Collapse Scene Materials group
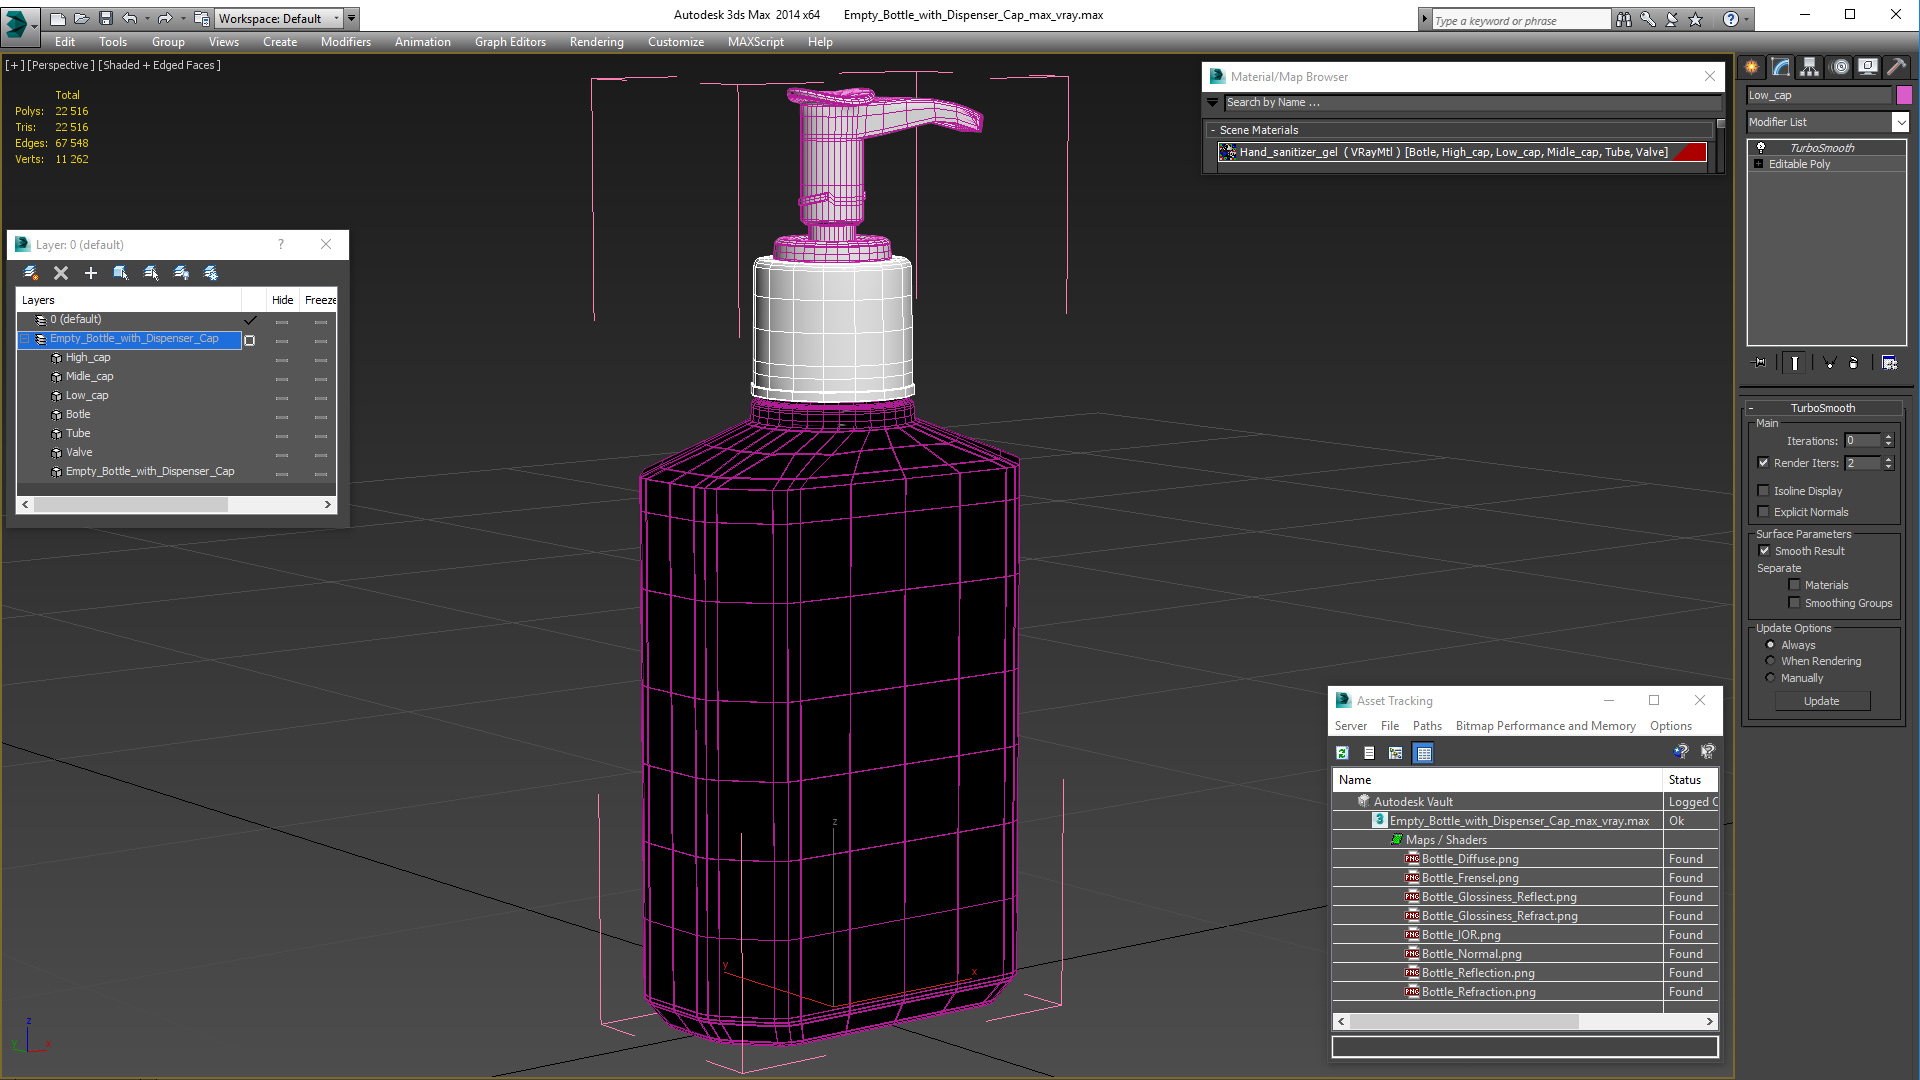Image resolution: width=1920 pixels, height=1080 pixels. (1213, 130)
